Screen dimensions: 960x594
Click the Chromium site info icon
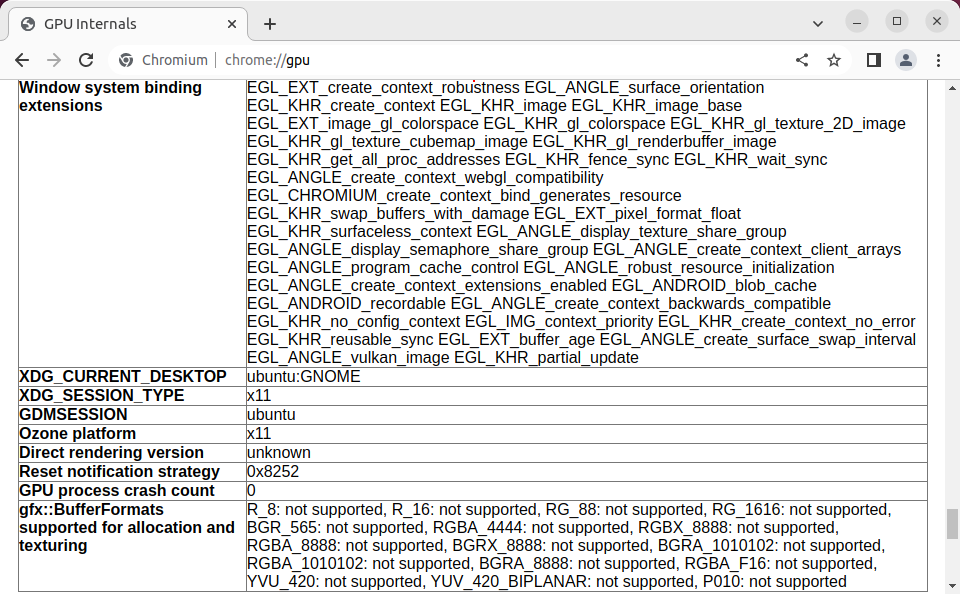[126, 60]
